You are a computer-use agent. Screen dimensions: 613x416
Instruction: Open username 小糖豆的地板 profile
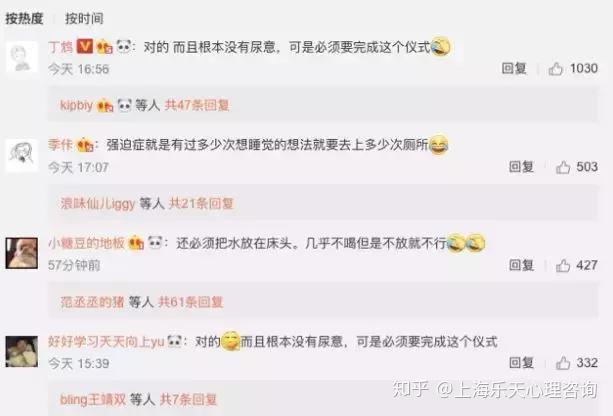click(86, 243)
